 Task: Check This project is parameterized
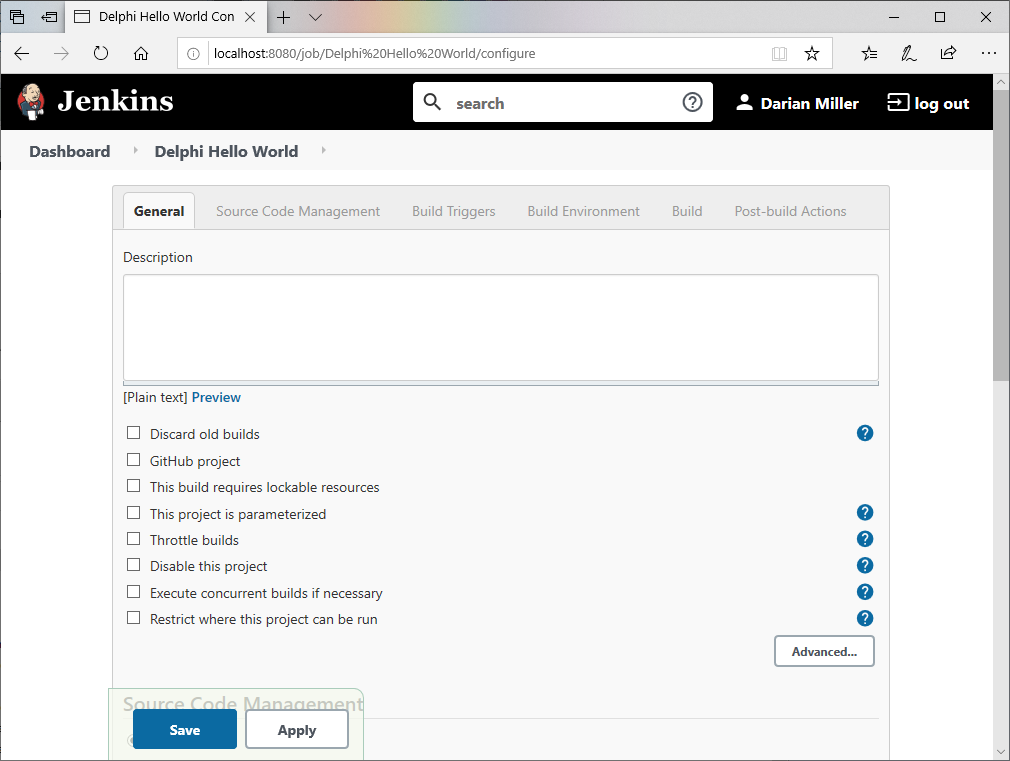(x=133, y=512)
